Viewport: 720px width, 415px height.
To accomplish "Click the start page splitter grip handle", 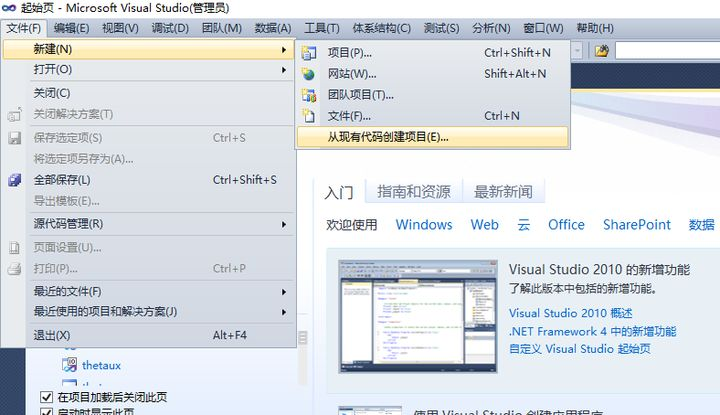I will pyautogui.click(x=303, y=338).
